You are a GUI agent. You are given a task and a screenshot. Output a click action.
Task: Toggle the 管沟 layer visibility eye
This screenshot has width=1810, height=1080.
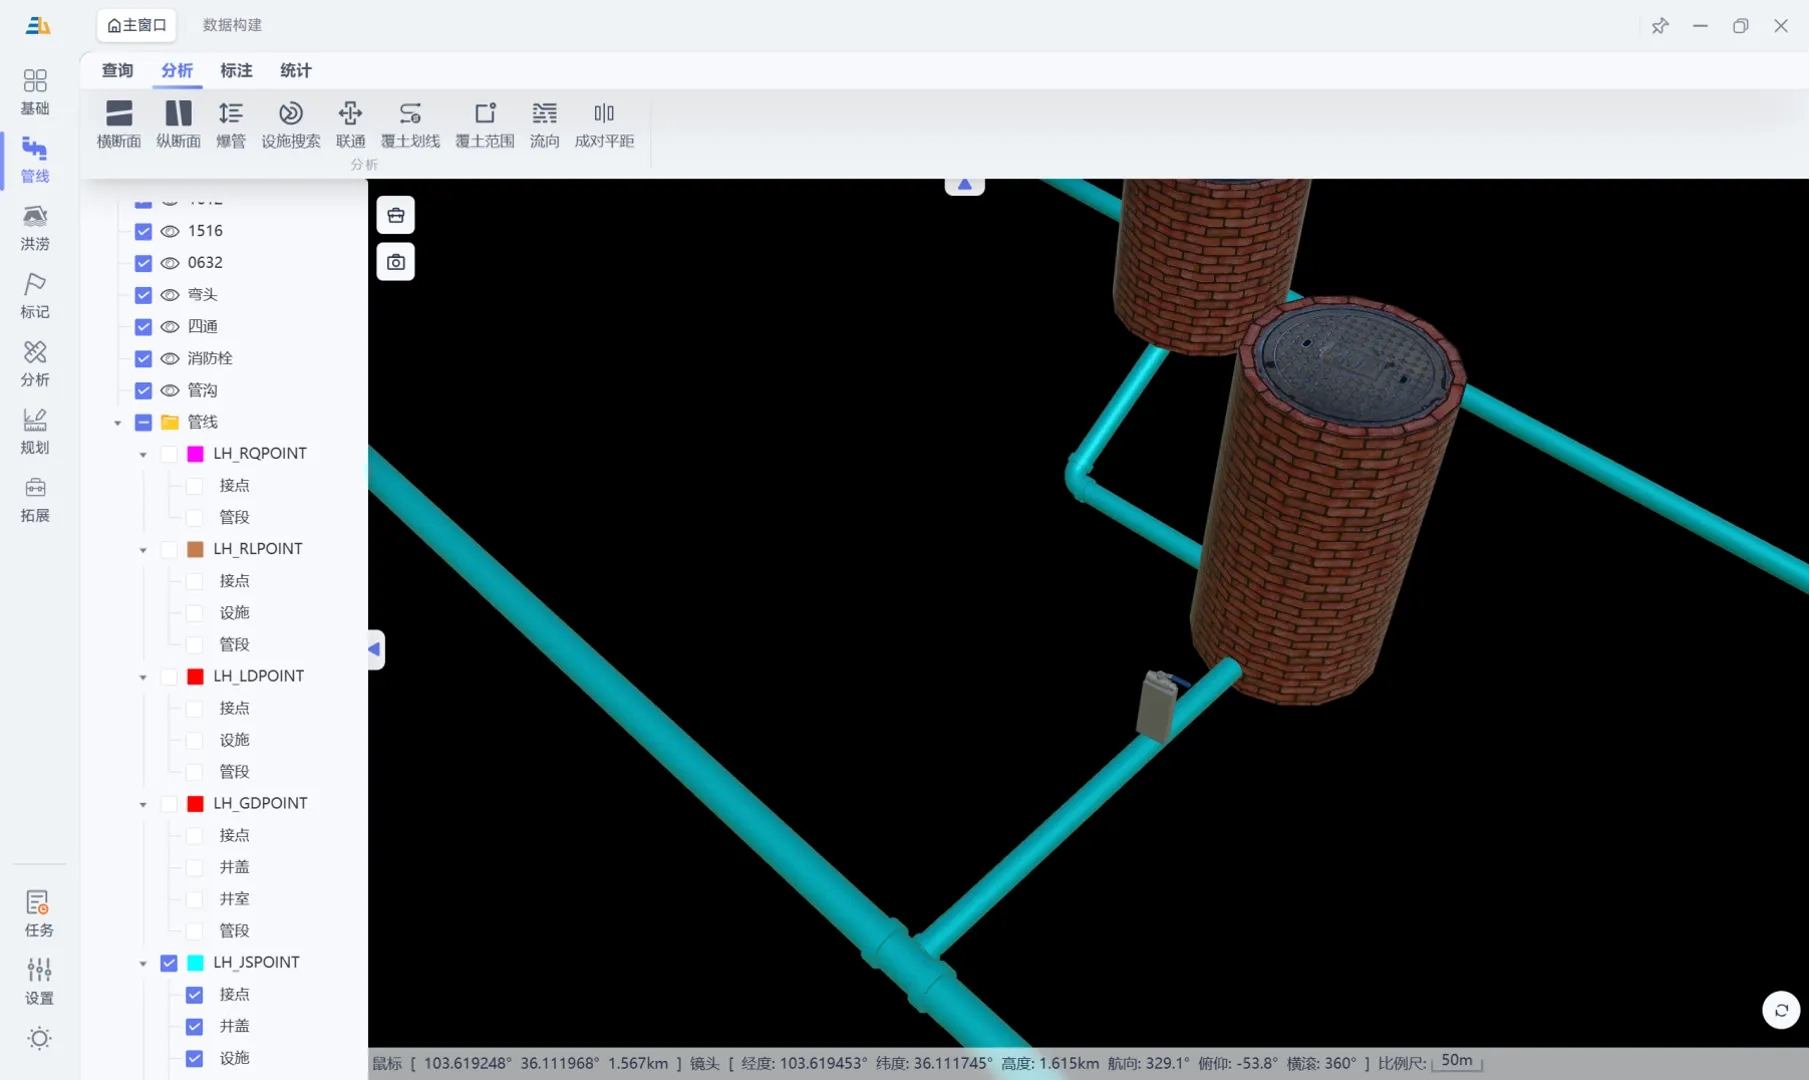click(x=170, y=390)
